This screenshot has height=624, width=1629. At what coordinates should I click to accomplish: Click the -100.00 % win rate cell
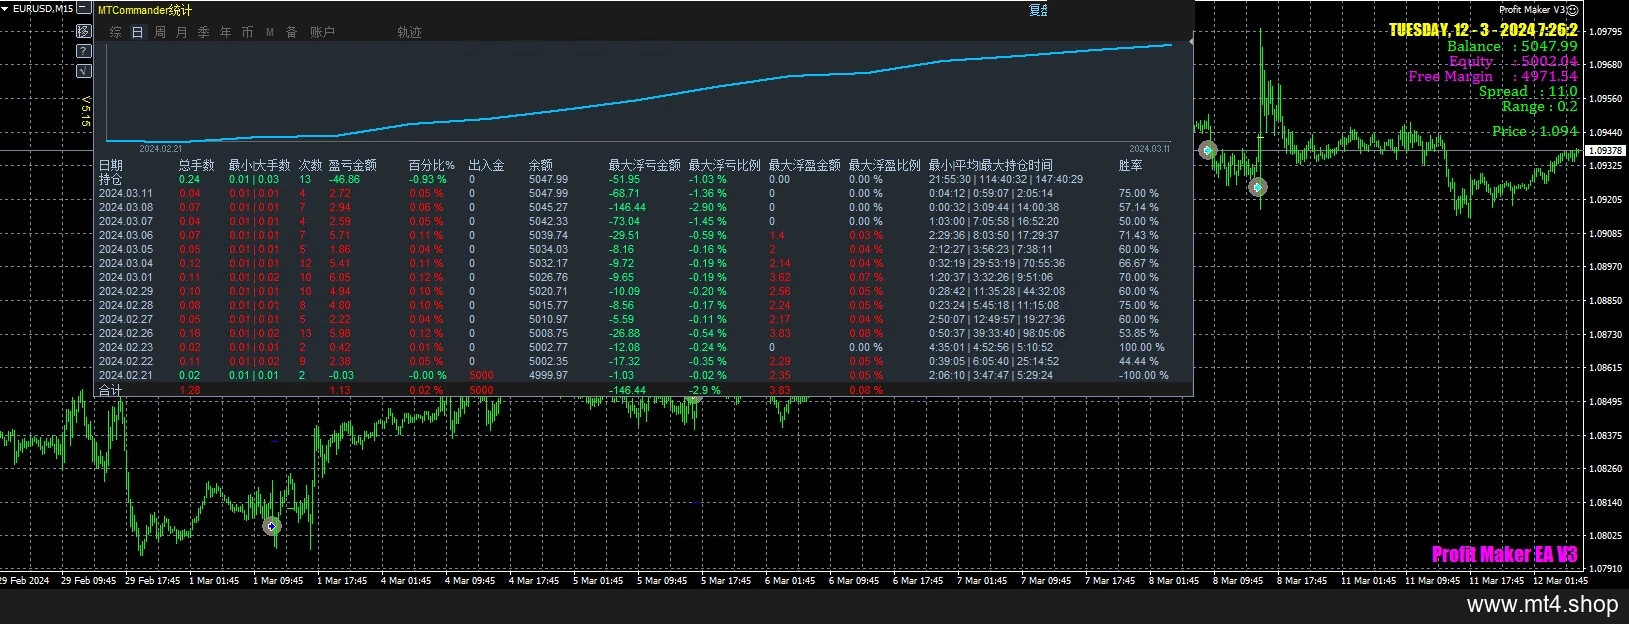pos(1143,375)
